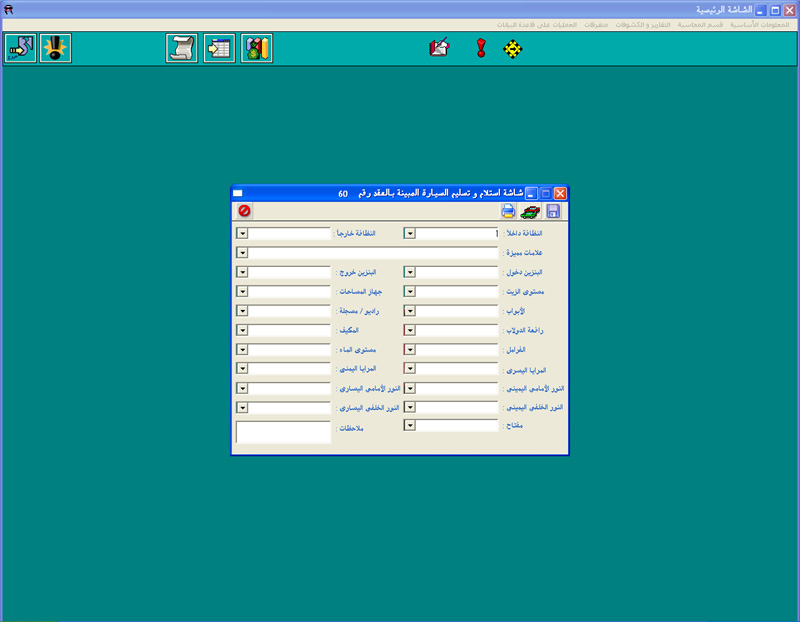
Task: Open the المكيف dropdown arrow
Action: (x=242, y=330)
